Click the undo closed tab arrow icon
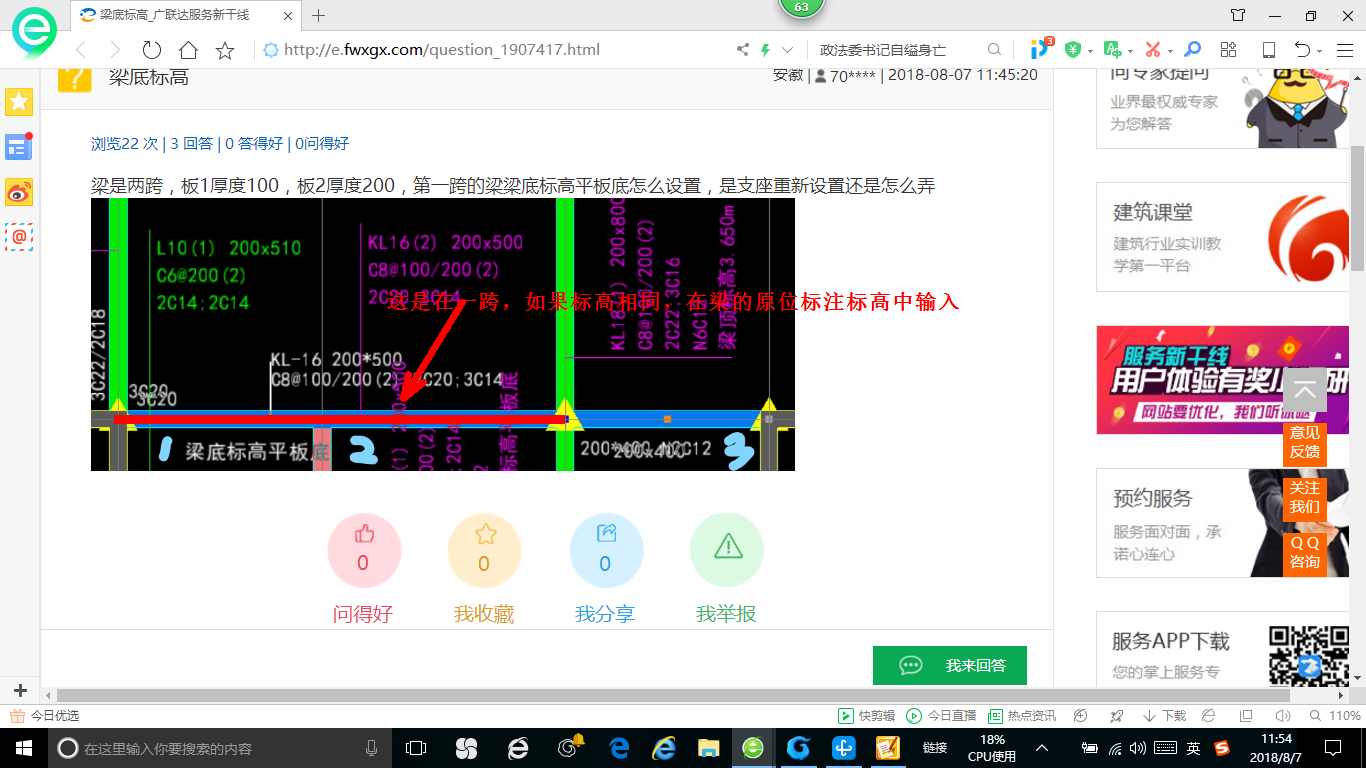1366x768 pixels. [x=1302, y=50]
